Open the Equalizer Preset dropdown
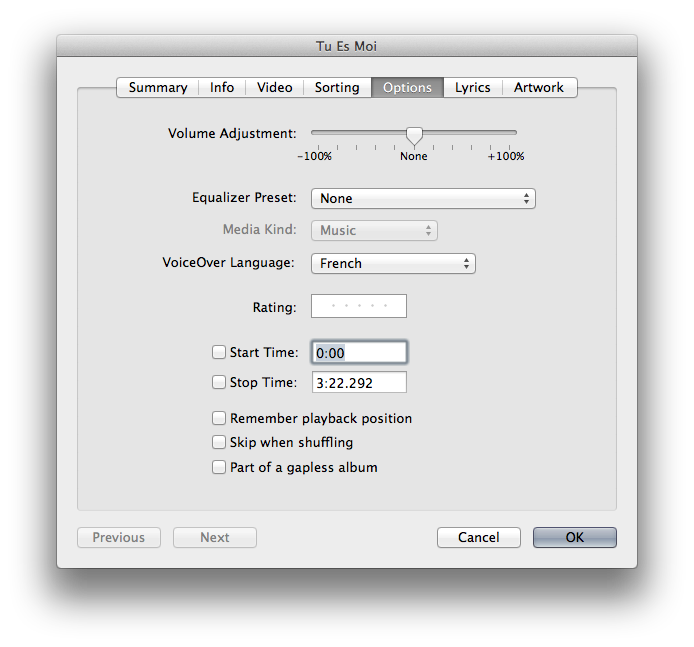The width and height of the screenshot is (694, 647). tap(423, 199)
